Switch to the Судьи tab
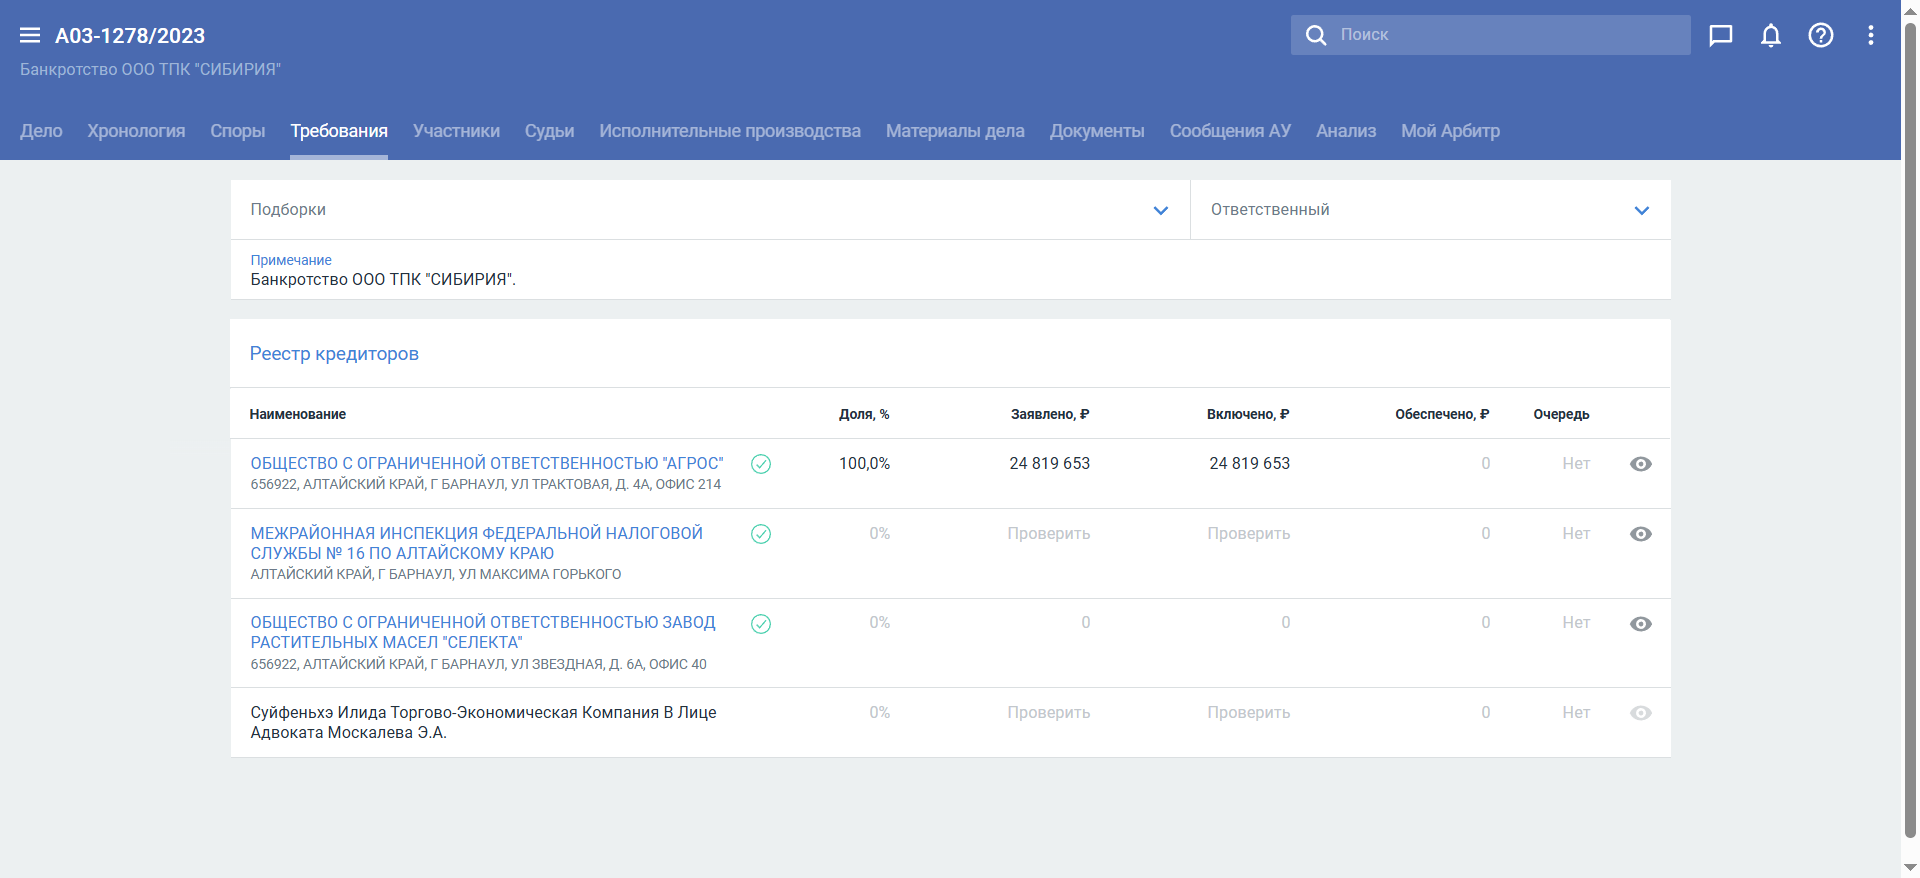The image size is (1920, 878). point(549,131)
